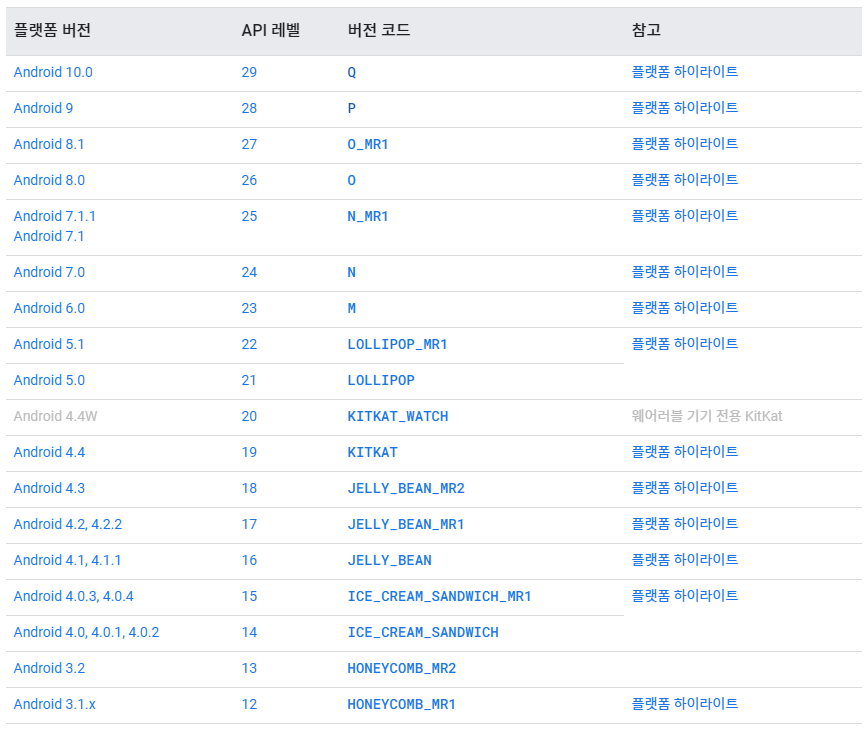Click the LOLLIPOP version code link

(381, 381)
